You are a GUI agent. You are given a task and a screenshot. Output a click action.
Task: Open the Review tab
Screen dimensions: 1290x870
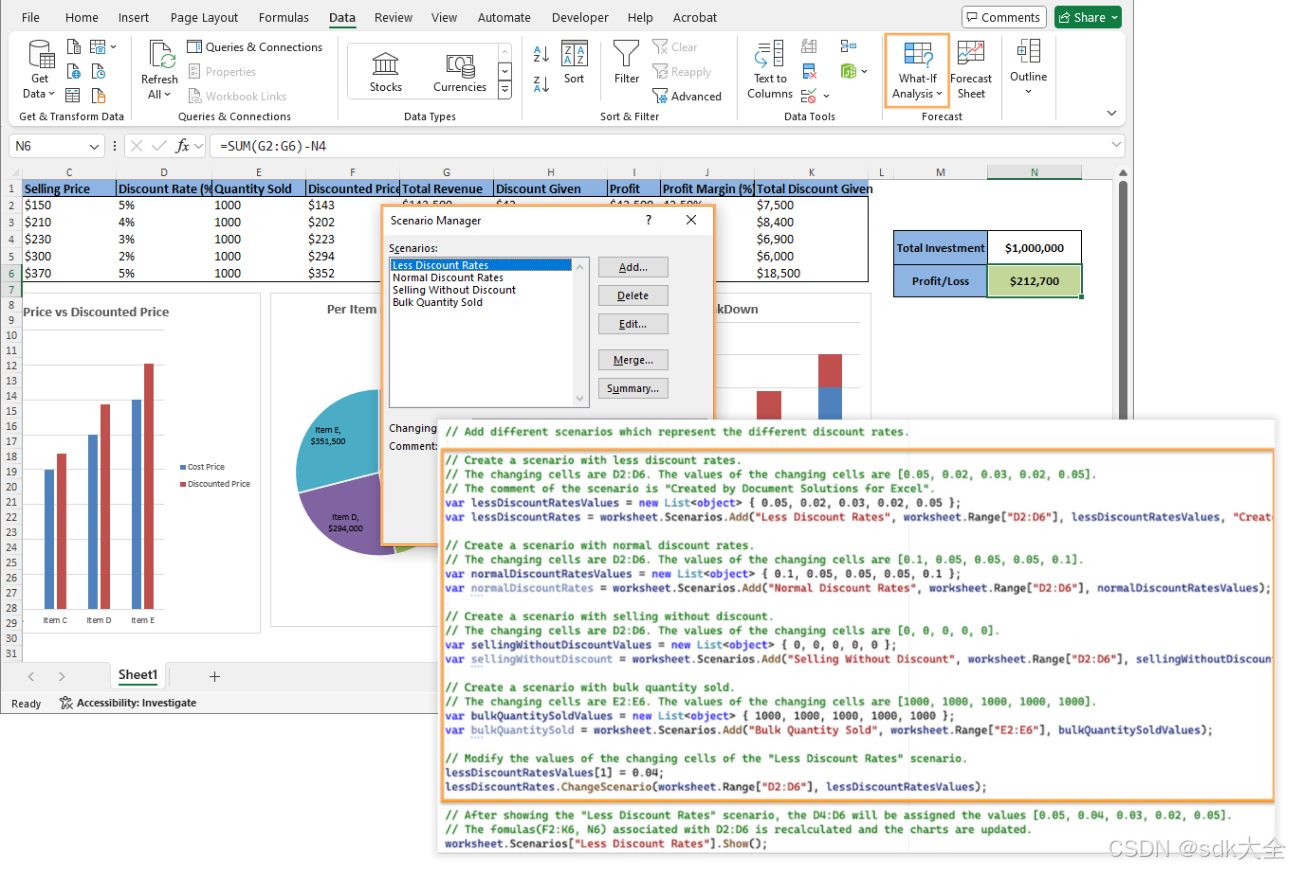point(394,17)
